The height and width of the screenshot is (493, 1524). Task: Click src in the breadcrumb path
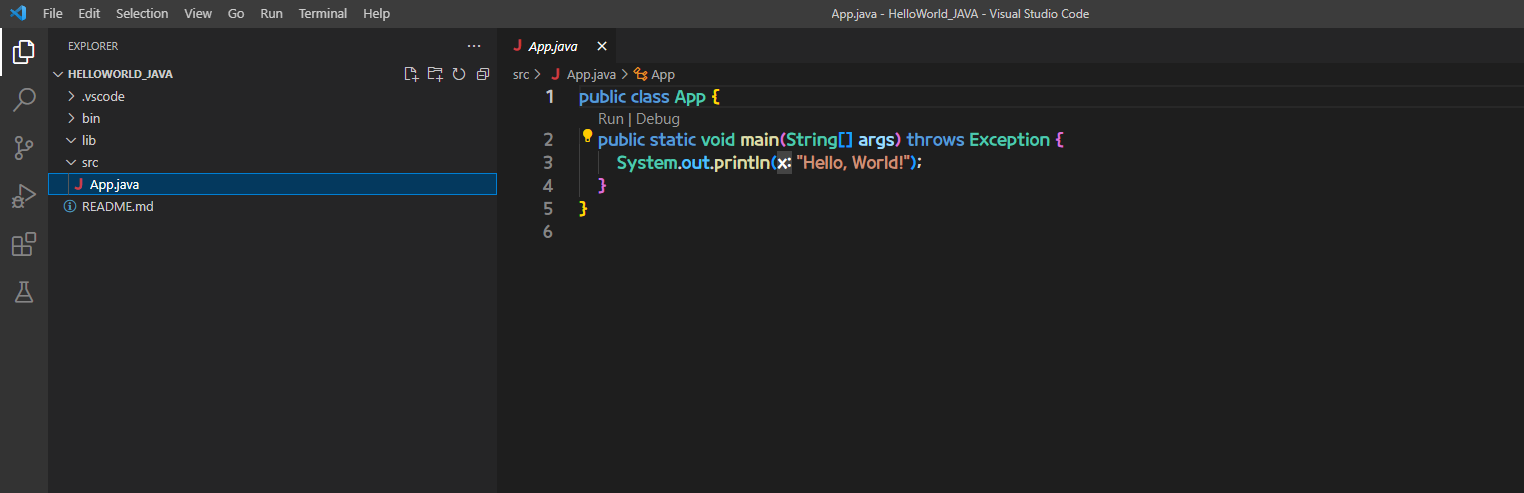(x=521, y=74)
